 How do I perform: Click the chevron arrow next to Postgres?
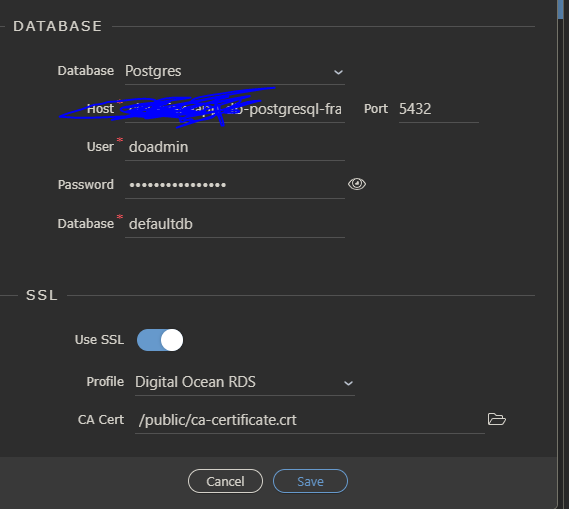click(338, 72)
